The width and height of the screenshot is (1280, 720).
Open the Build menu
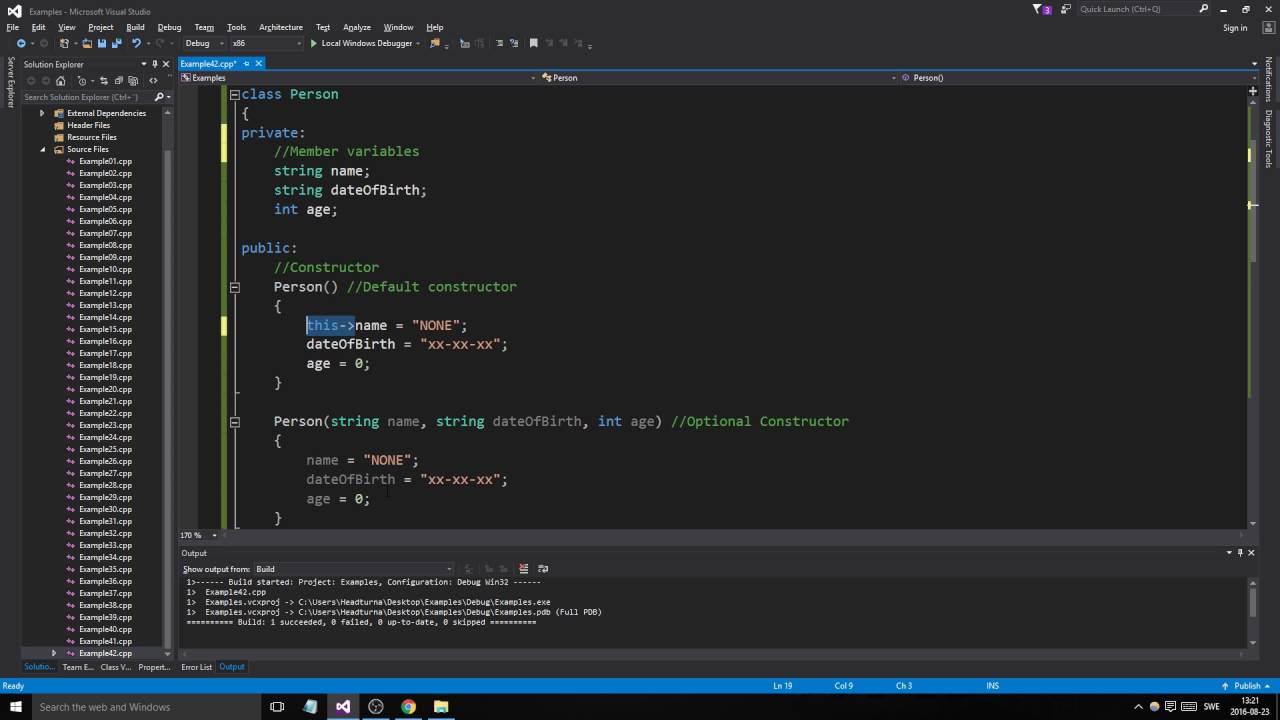[x=135, y=27]
